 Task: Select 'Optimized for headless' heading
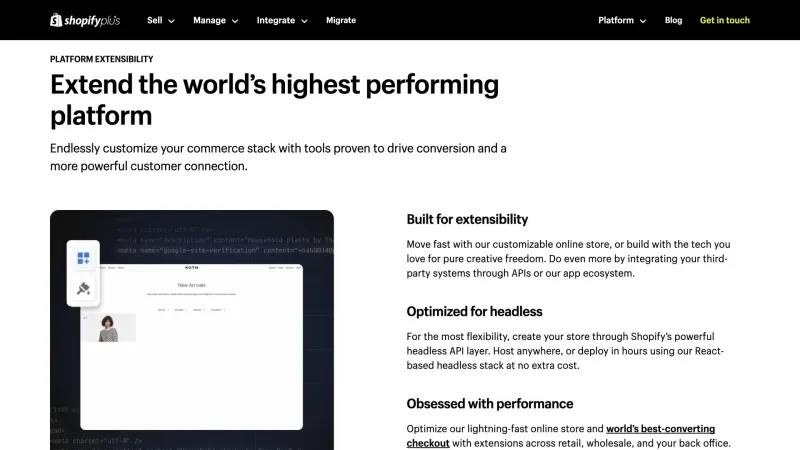474,312
